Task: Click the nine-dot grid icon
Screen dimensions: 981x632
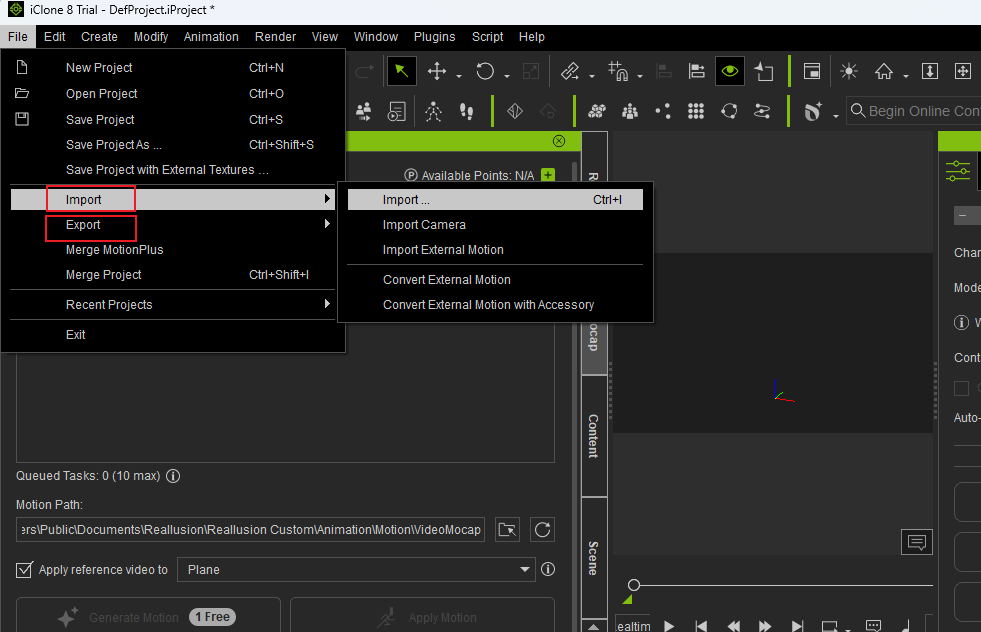Action: [696, 111]
